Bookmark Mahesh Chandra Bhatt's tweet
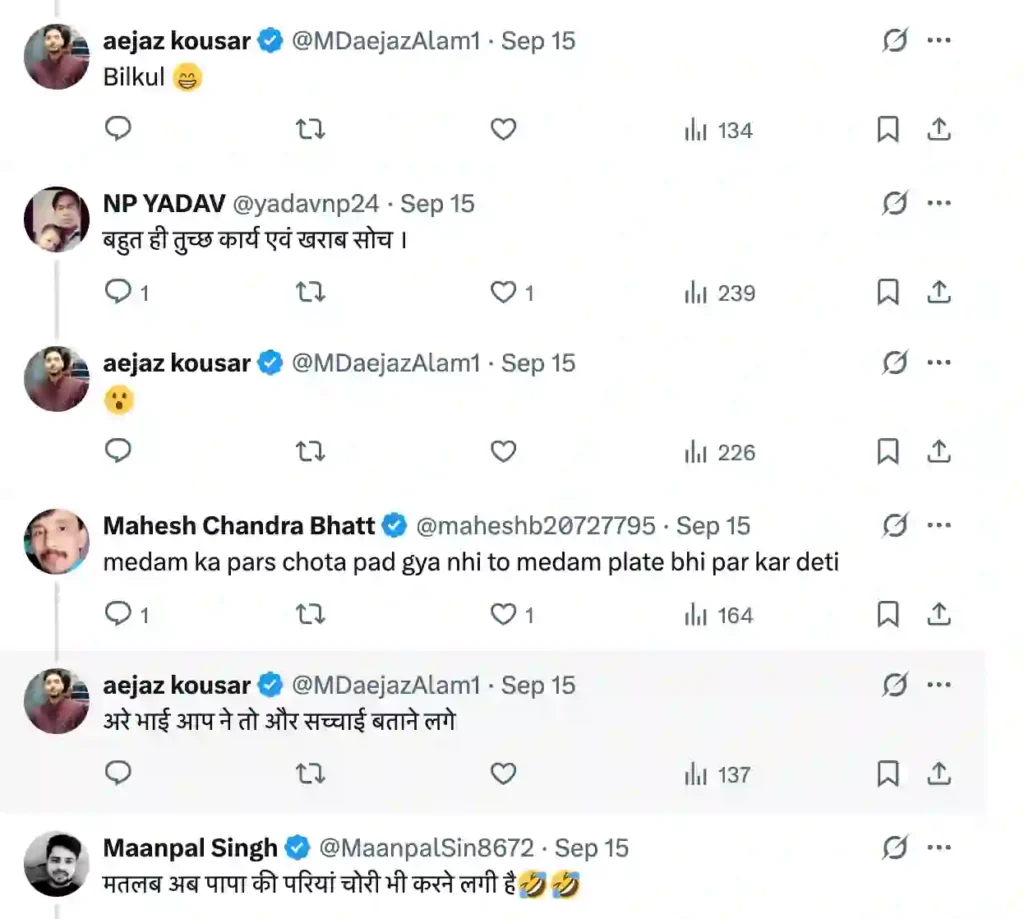Screen dimensions: 1024x919 point(887,614)
